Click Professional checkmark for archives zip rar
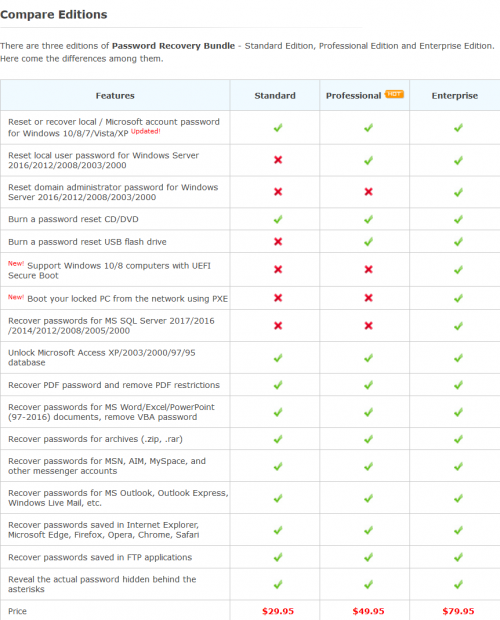The height and width of the screenshot is (620, 500). point(368,439)
